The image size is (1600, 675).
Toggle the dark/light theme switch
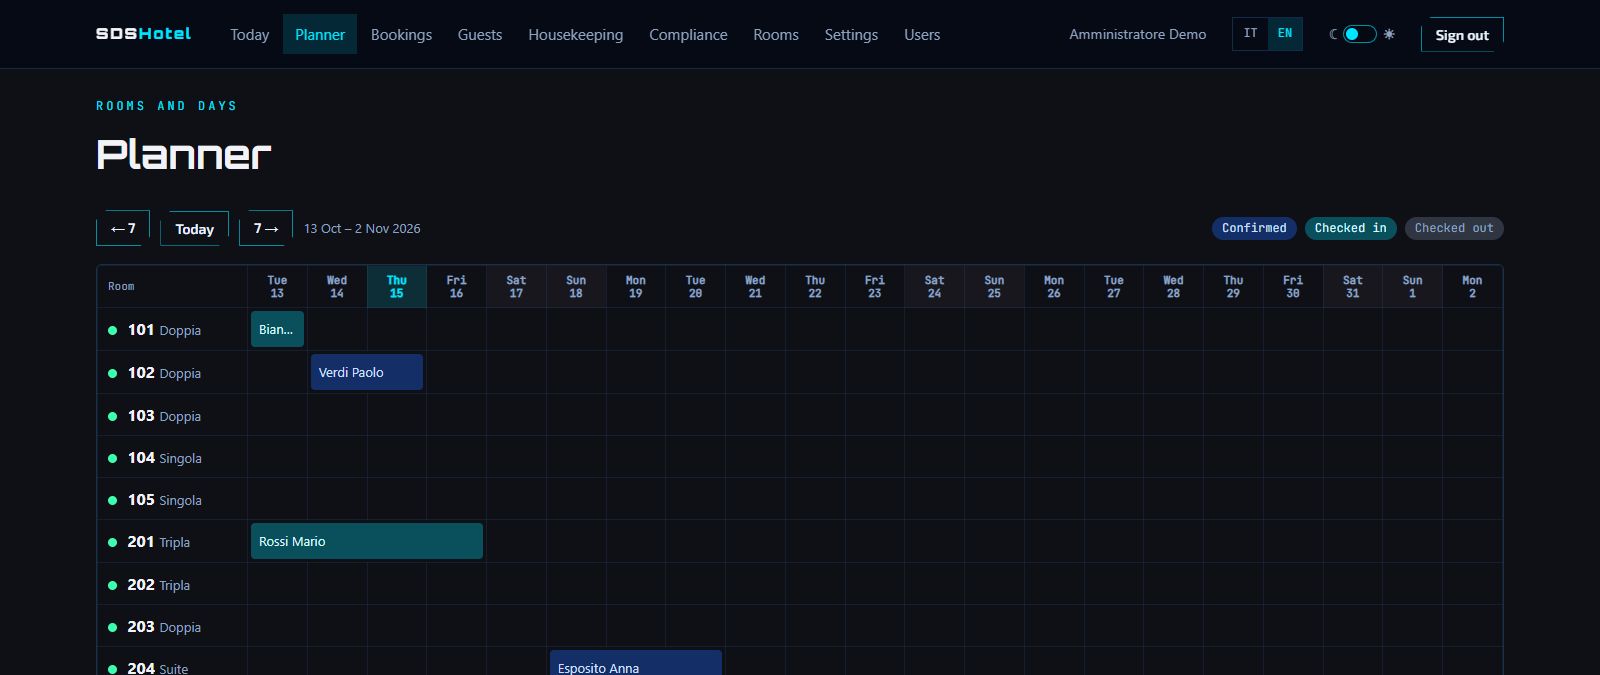1359,34
